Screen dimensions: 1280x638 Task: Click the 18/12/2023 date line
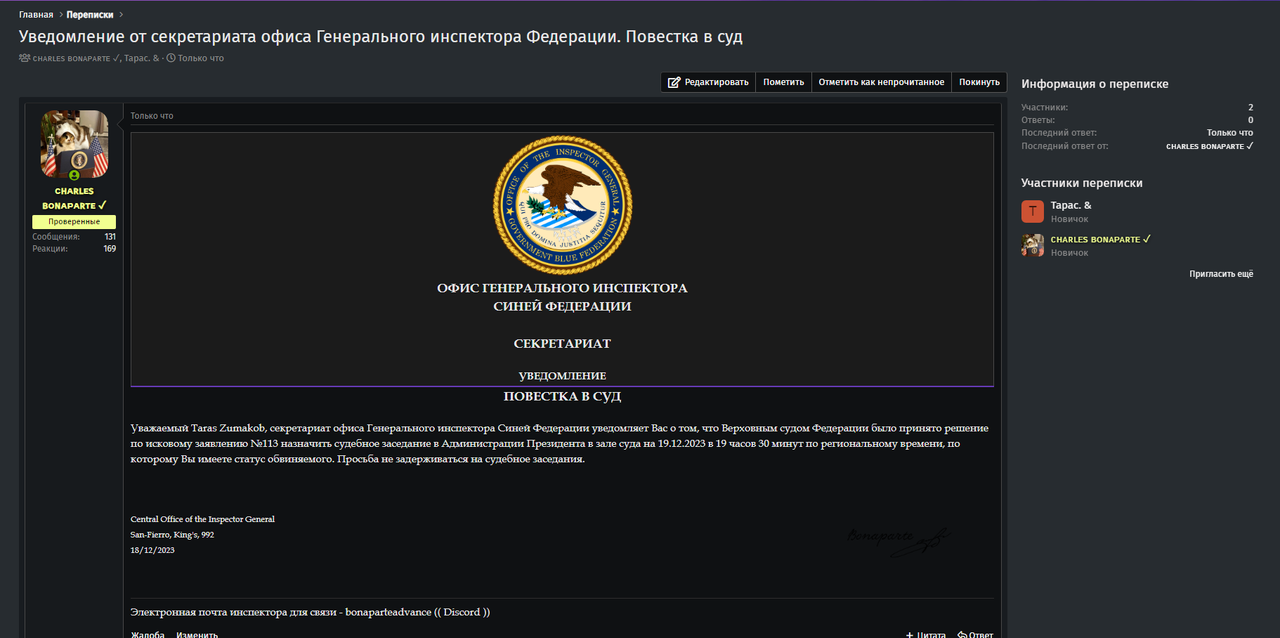152,550
